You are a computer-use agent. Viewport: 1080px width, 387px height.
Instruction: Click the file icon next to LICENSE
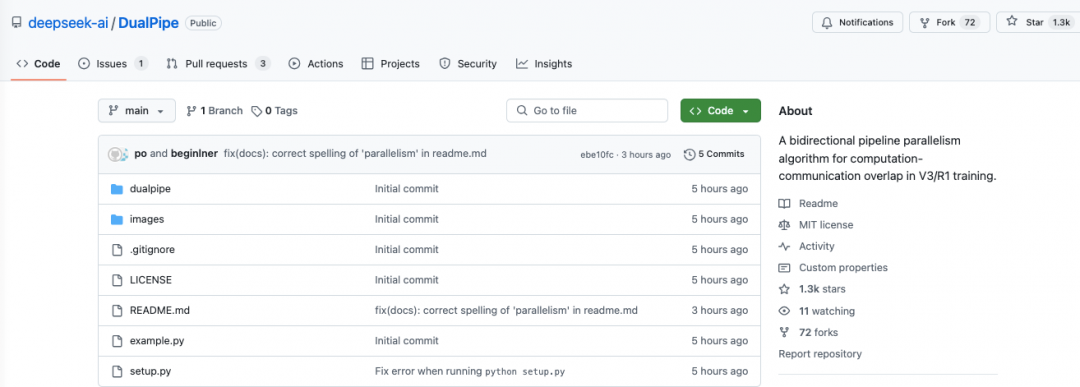(116, 280)
